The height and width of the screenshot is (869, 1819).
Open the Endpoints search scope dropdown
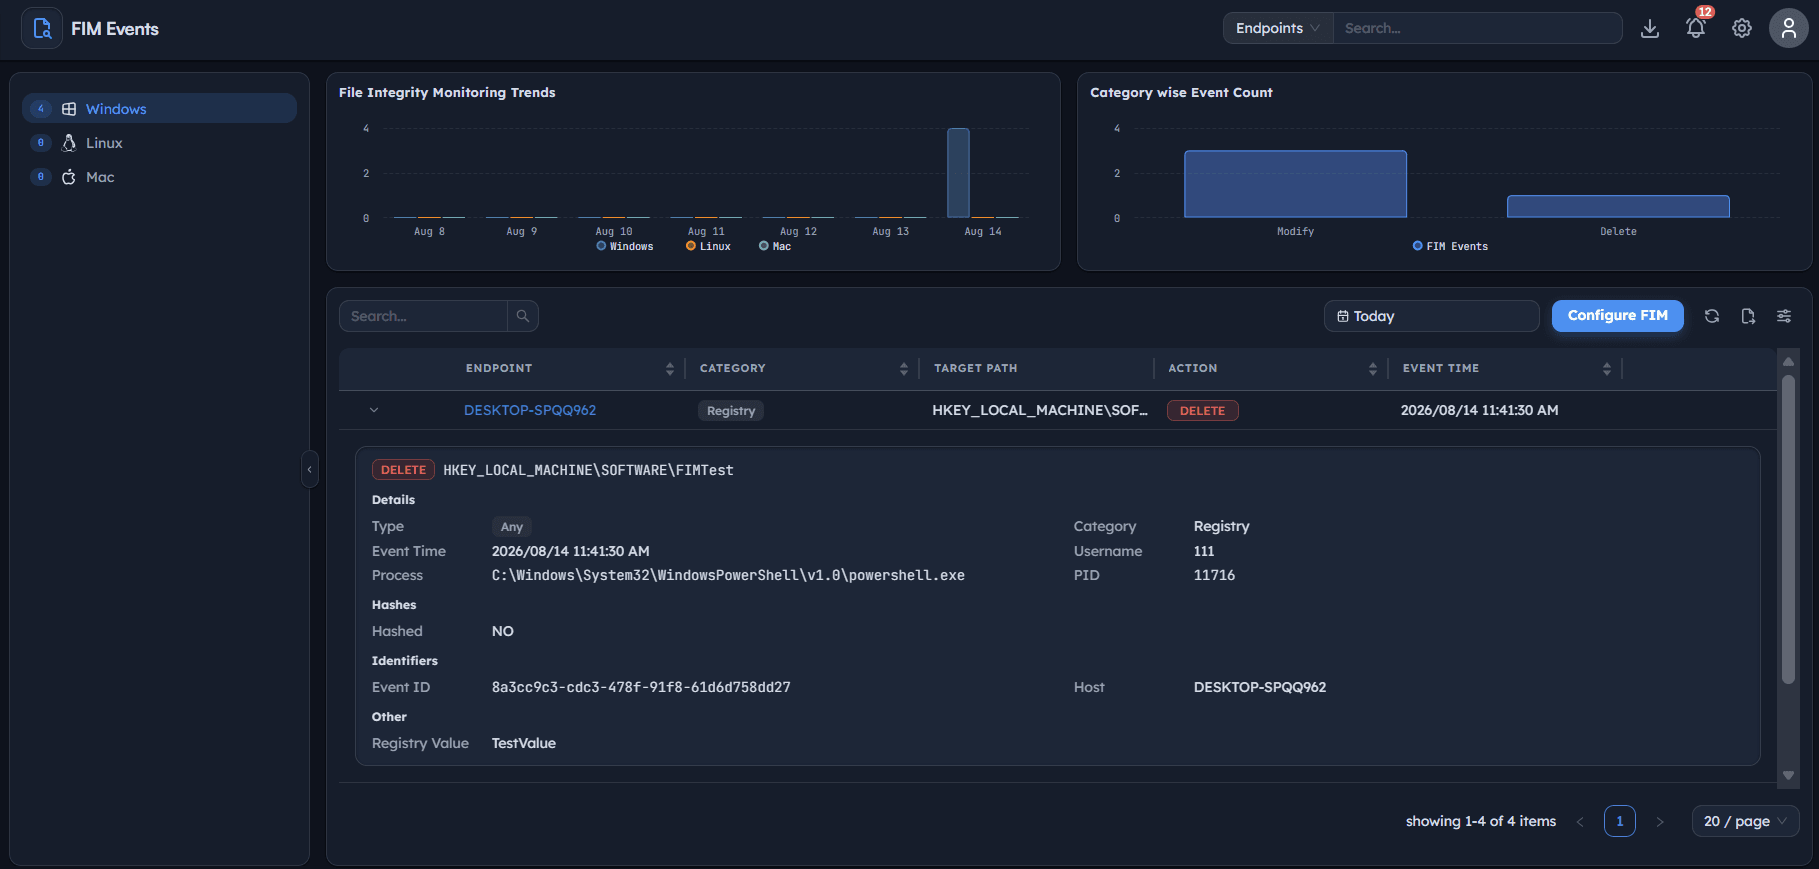1278,28
